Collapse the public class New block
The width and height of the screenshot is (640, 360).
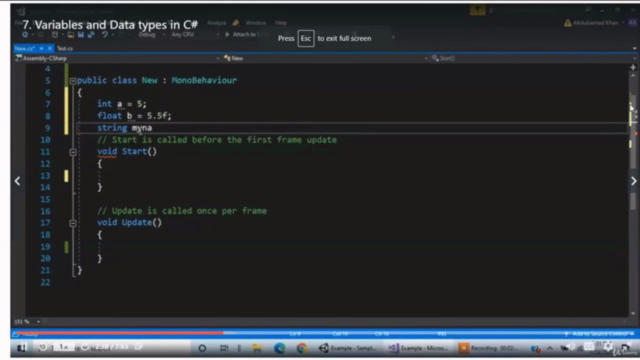click(73, 81)
